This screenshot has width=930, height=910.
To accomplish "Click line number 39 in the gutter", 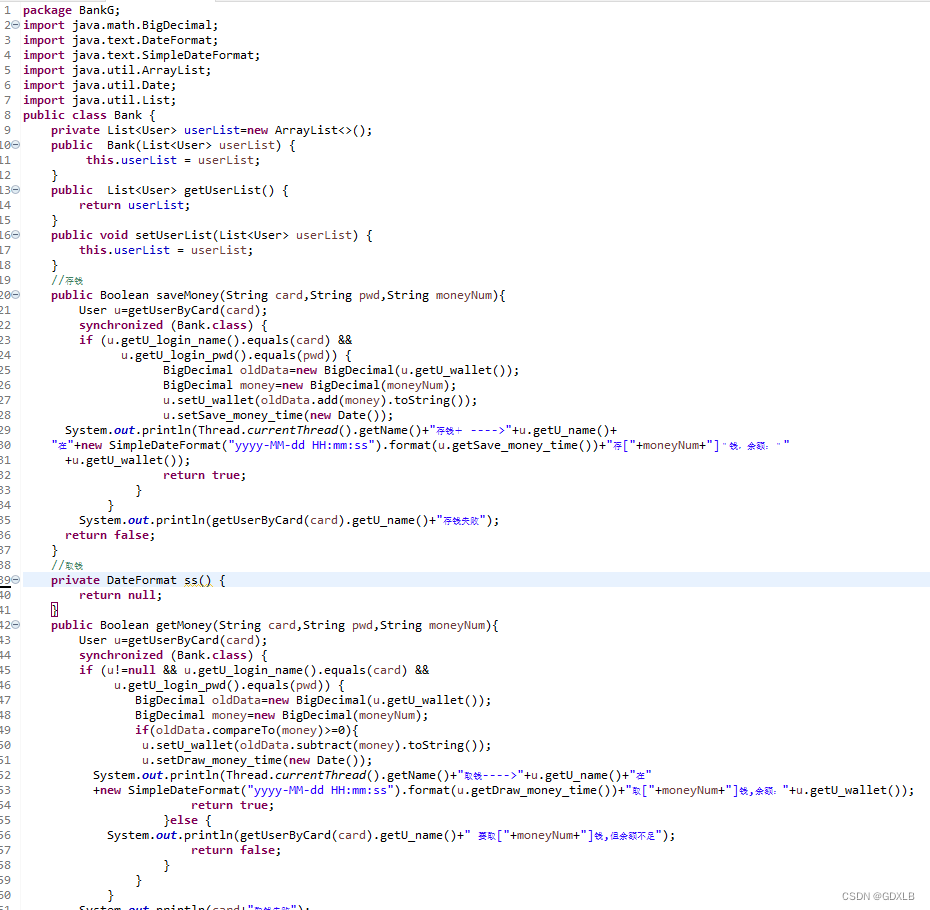I will pyautogui.click(x=8, y=580).
